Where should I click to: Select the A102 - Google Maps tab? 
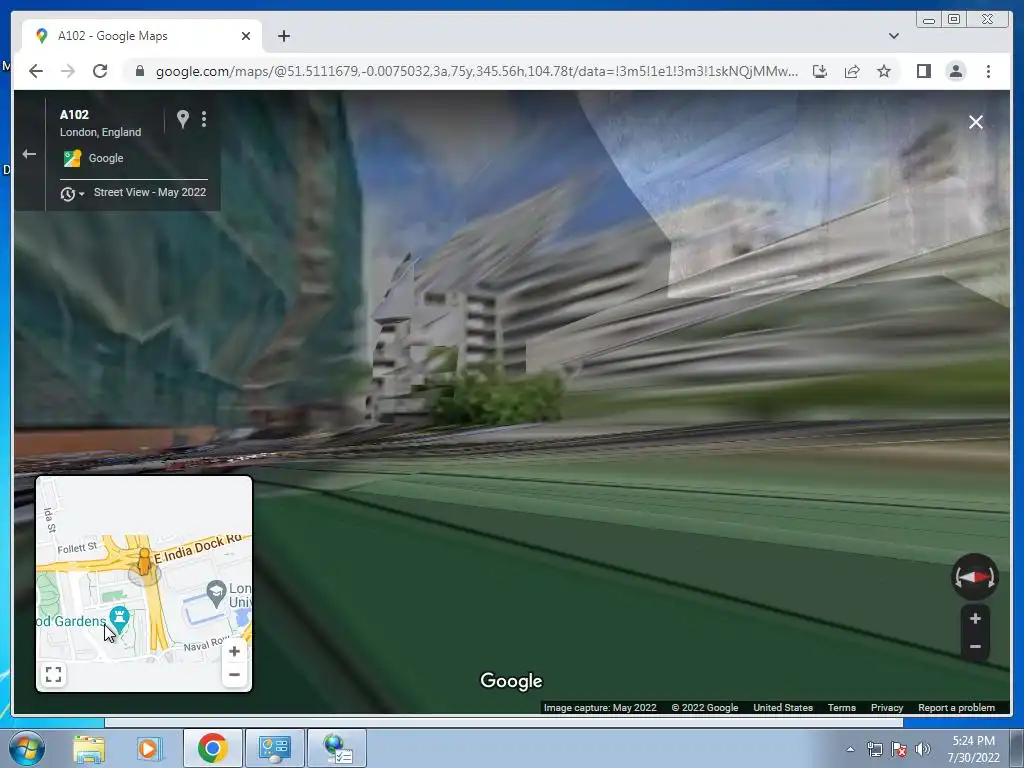point(142,36)
